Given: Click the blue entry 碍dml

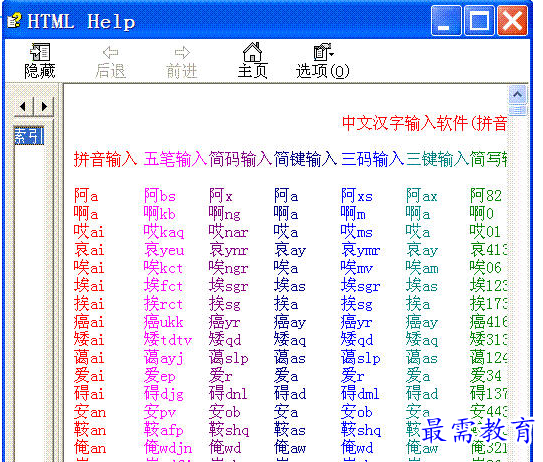Looking at the screenshot, I should click(360, 393).
